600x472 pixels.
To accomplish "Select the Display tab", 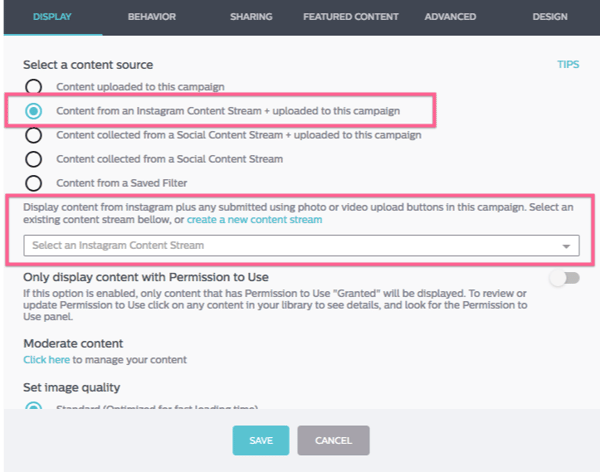I will point(52,17).
